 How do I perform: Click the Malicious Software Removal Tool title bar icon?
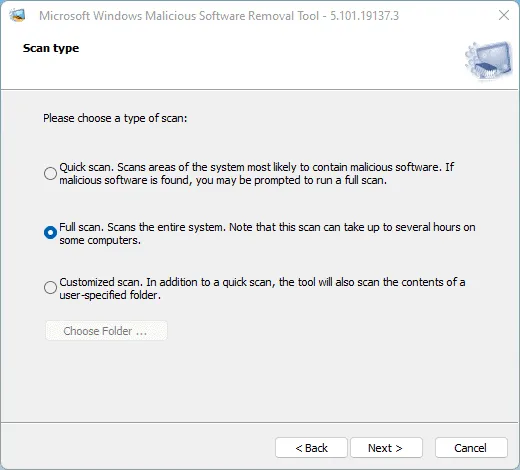[17, 15]
